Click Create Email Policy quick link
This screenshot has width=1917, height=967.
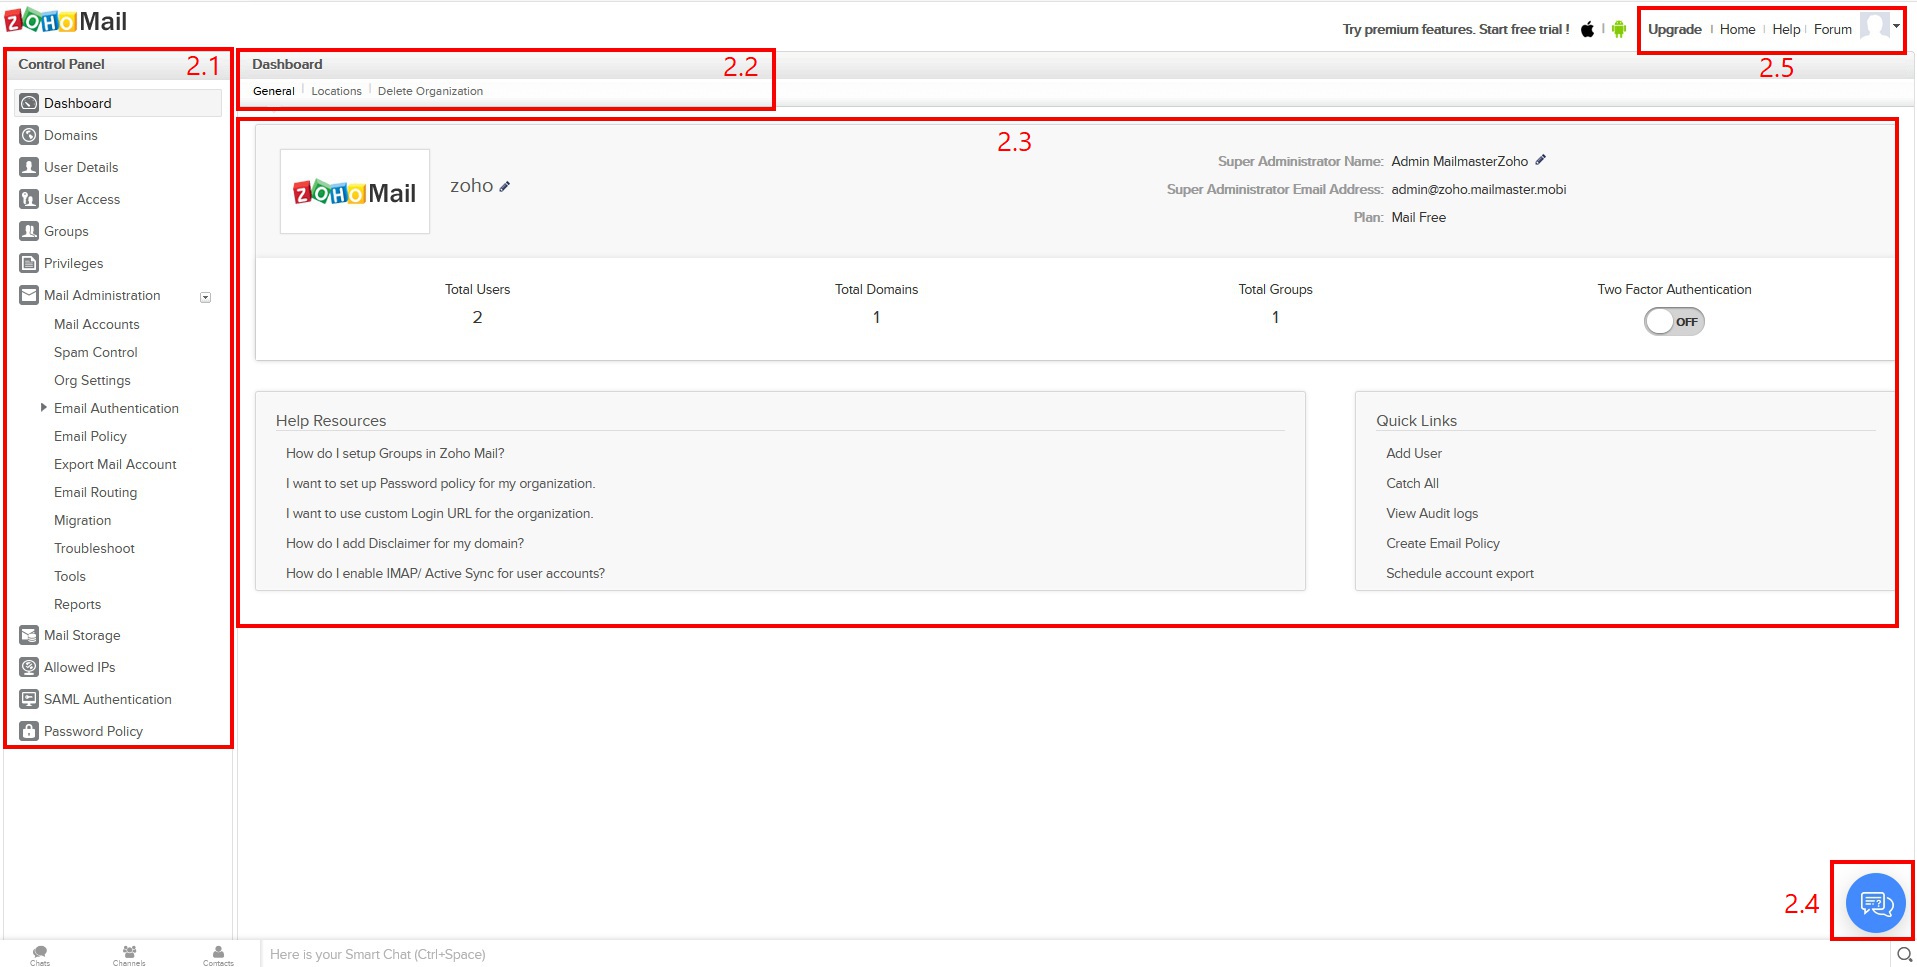[x=1443, y=543]
